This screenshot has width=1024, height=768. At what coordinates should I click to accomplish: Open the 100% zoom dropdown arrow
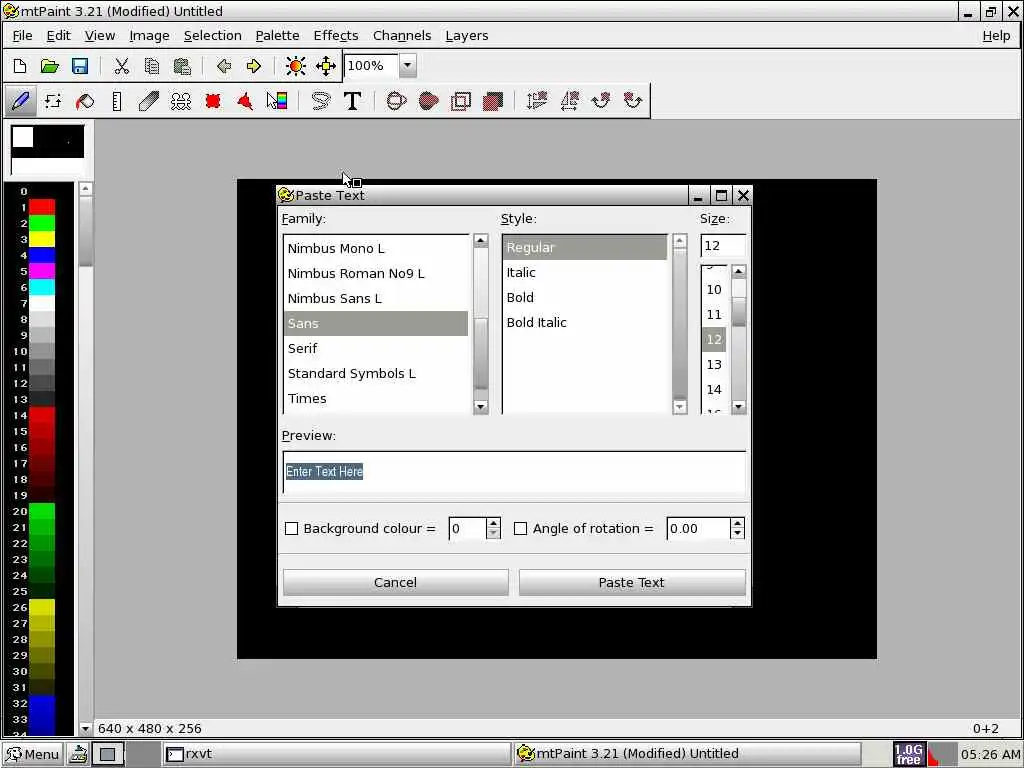coord(408,65)
